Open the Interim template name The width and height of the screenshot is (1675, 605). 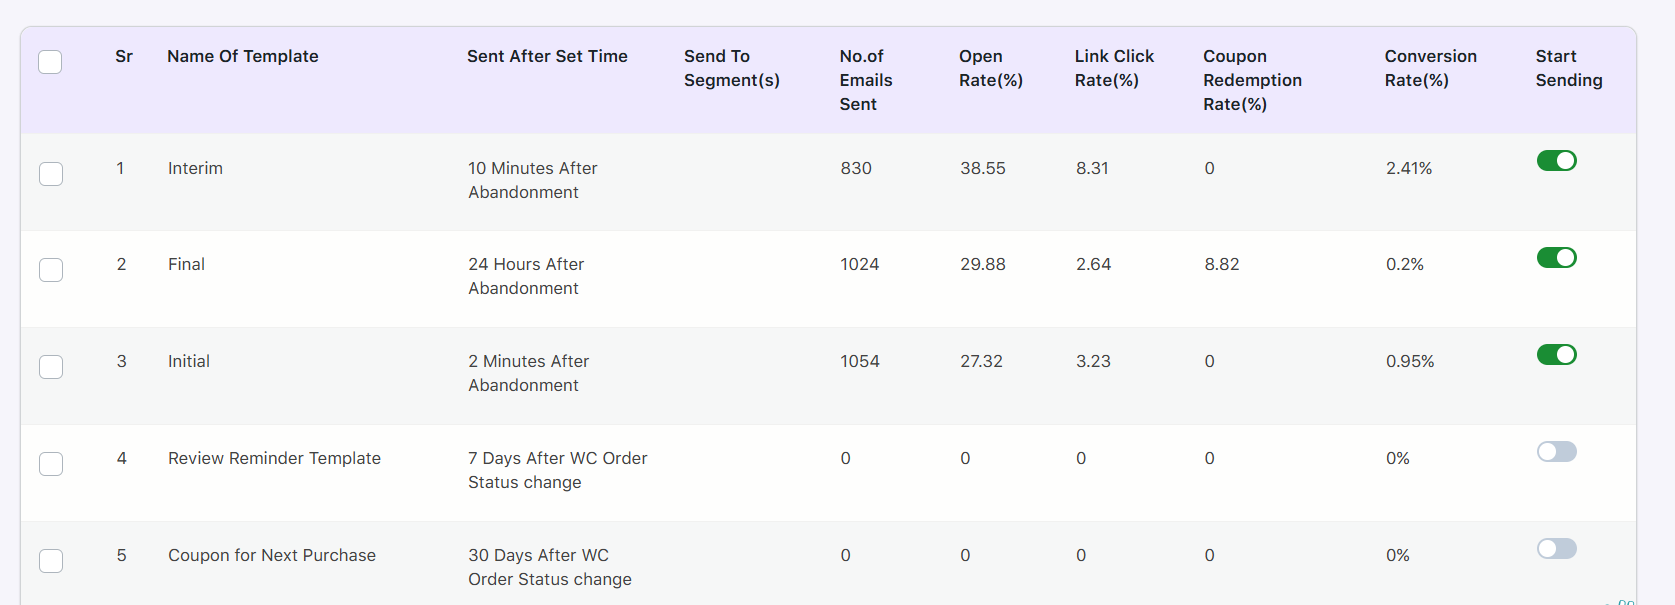[195, 168]
